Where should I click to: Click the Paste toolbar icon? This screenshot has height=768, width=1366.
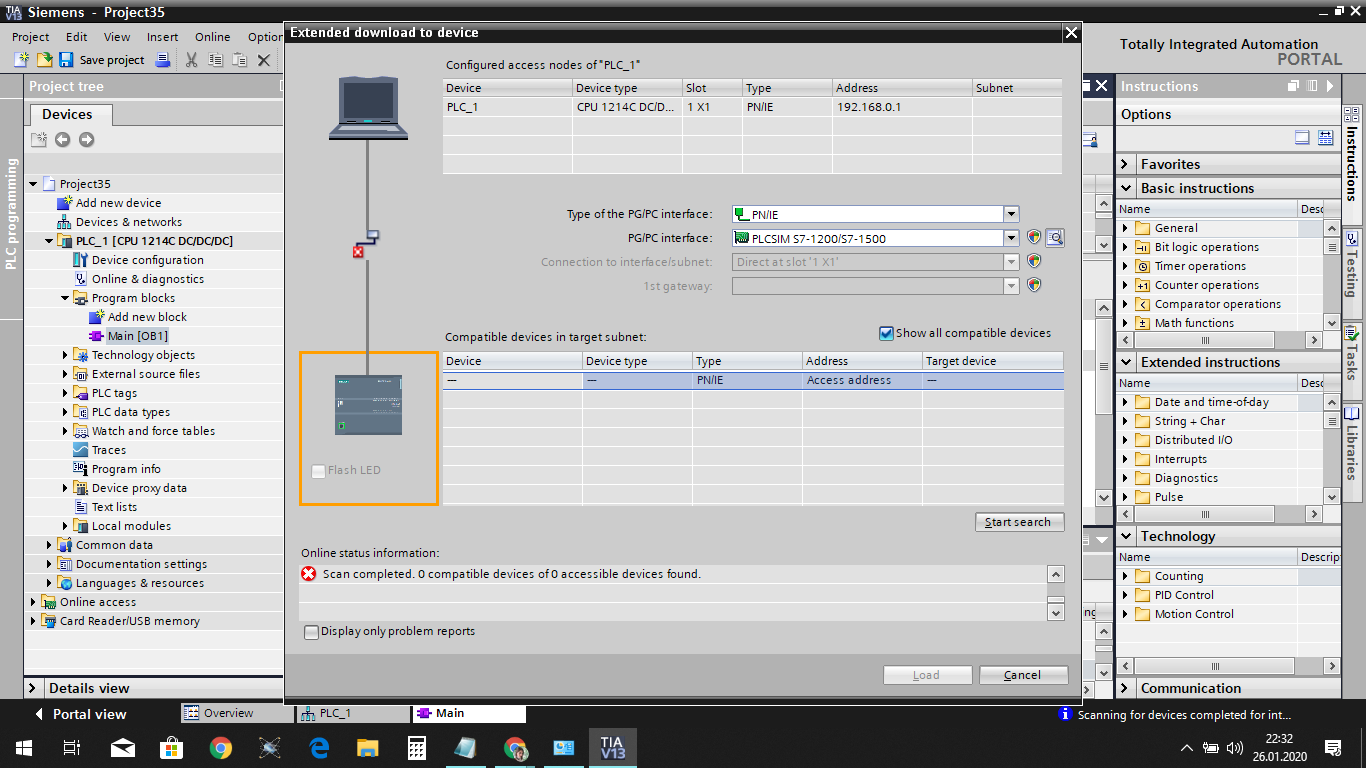239,60
